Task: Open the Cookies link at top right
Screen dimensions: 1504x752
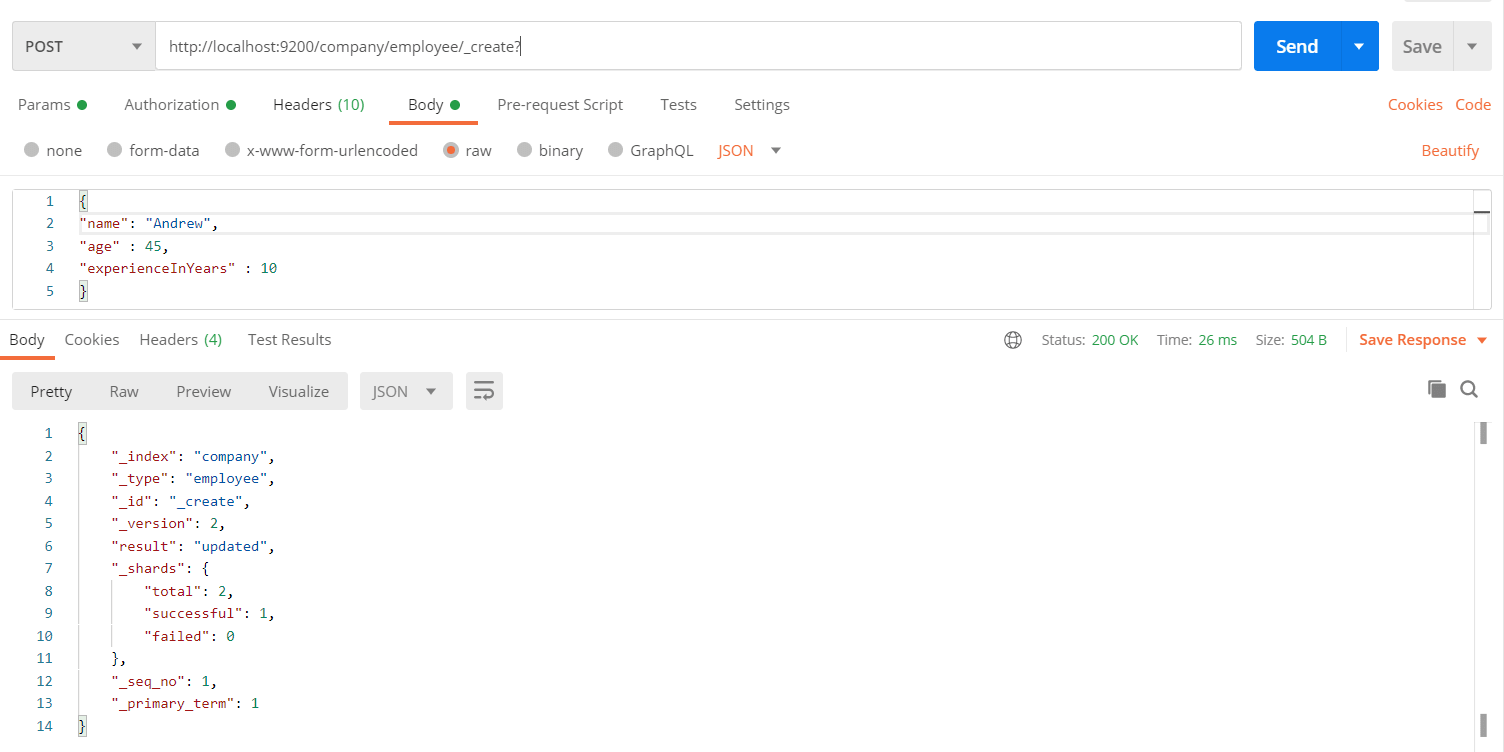Action: tap(1415, 104)
